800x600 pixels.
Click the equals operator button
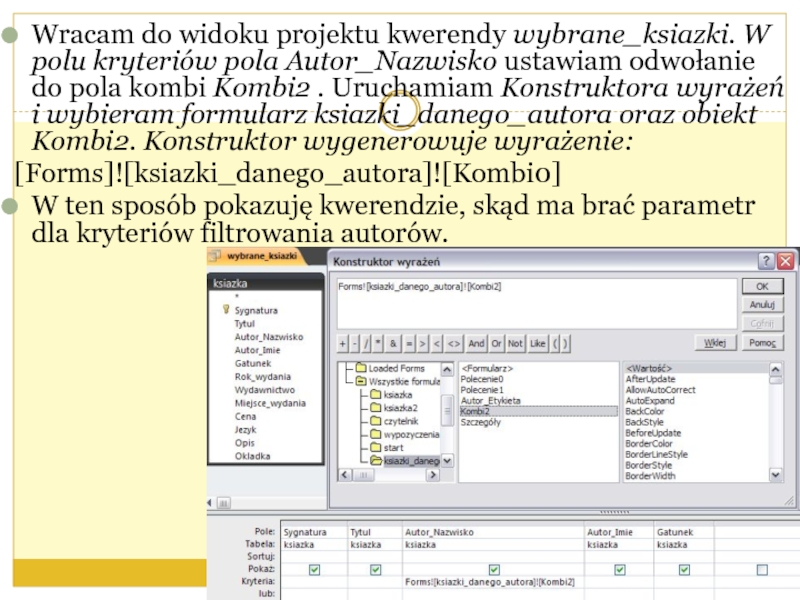point(409,343)
